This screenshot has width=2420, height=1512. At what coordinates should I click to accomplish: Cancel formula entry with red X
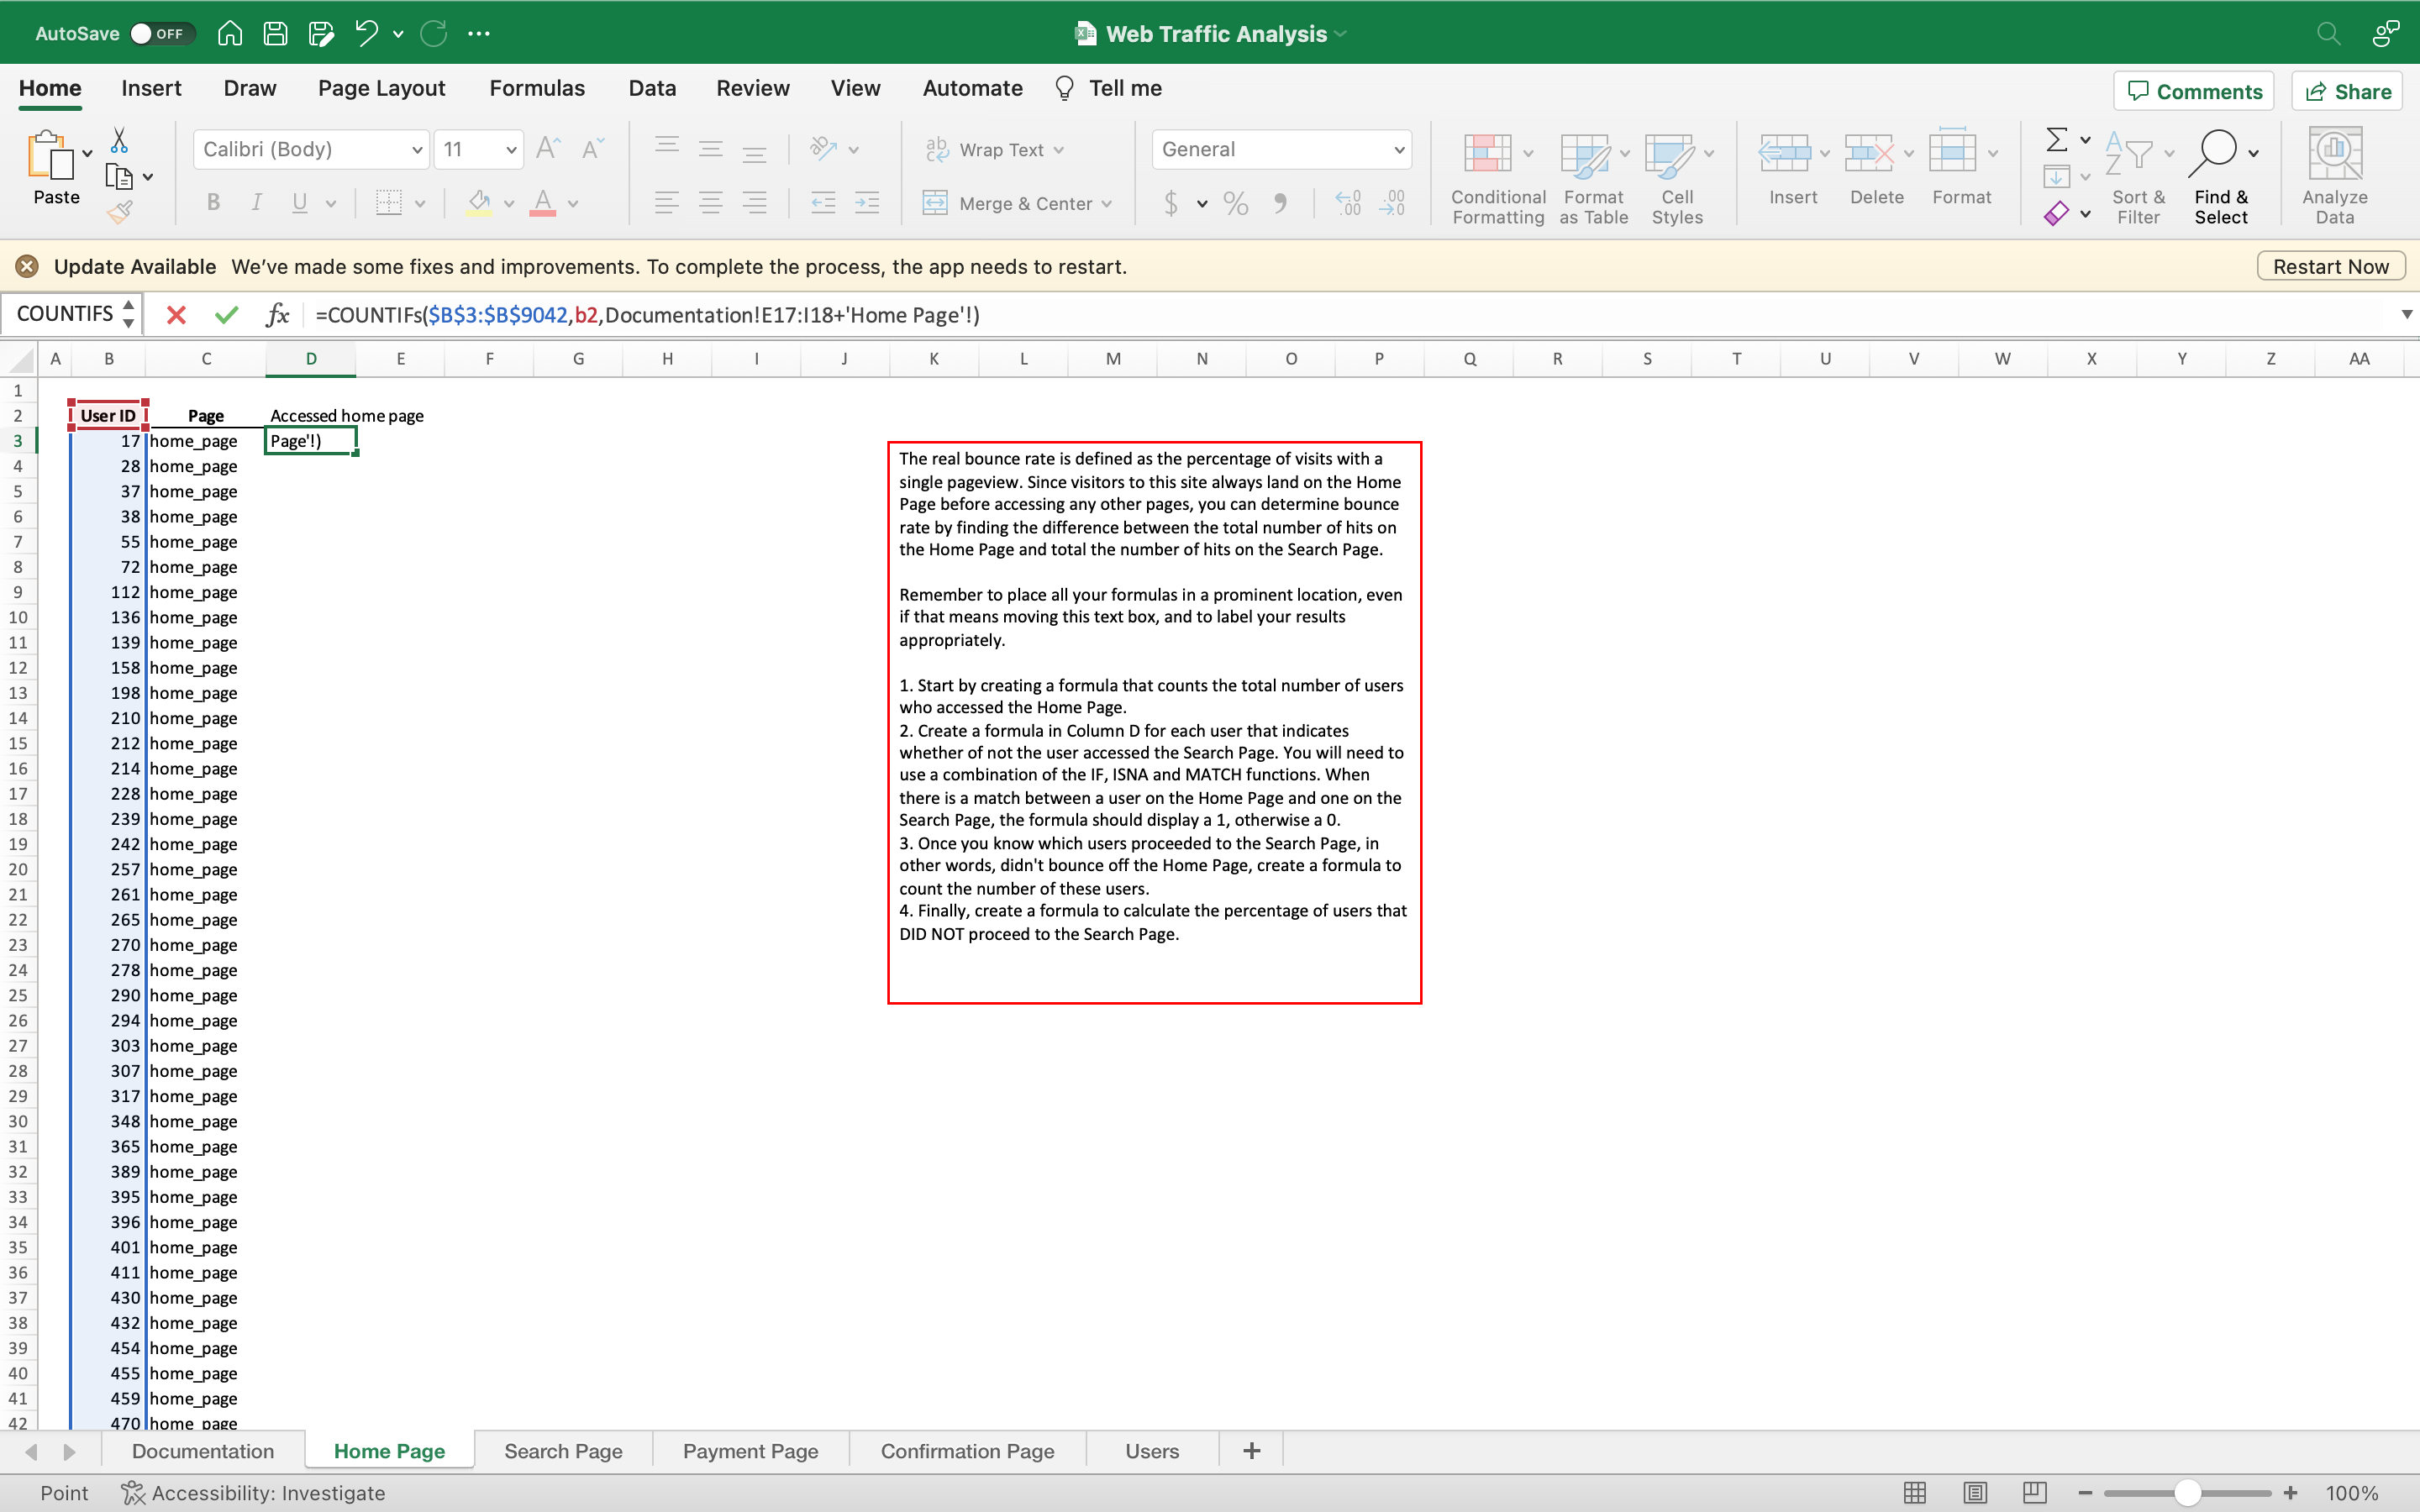pos(176,315)
